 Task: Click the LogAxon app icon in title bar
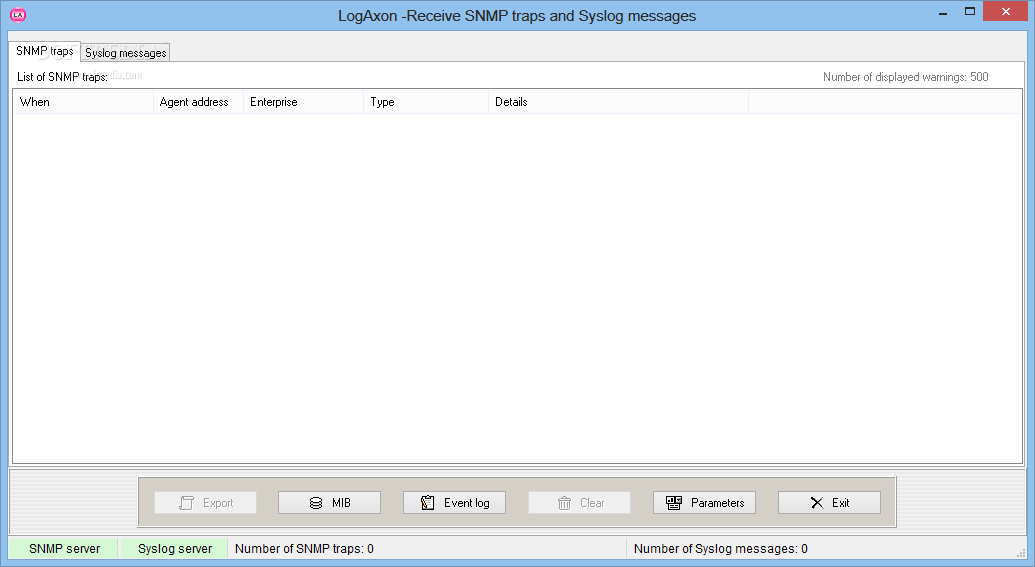coord(18,15)
